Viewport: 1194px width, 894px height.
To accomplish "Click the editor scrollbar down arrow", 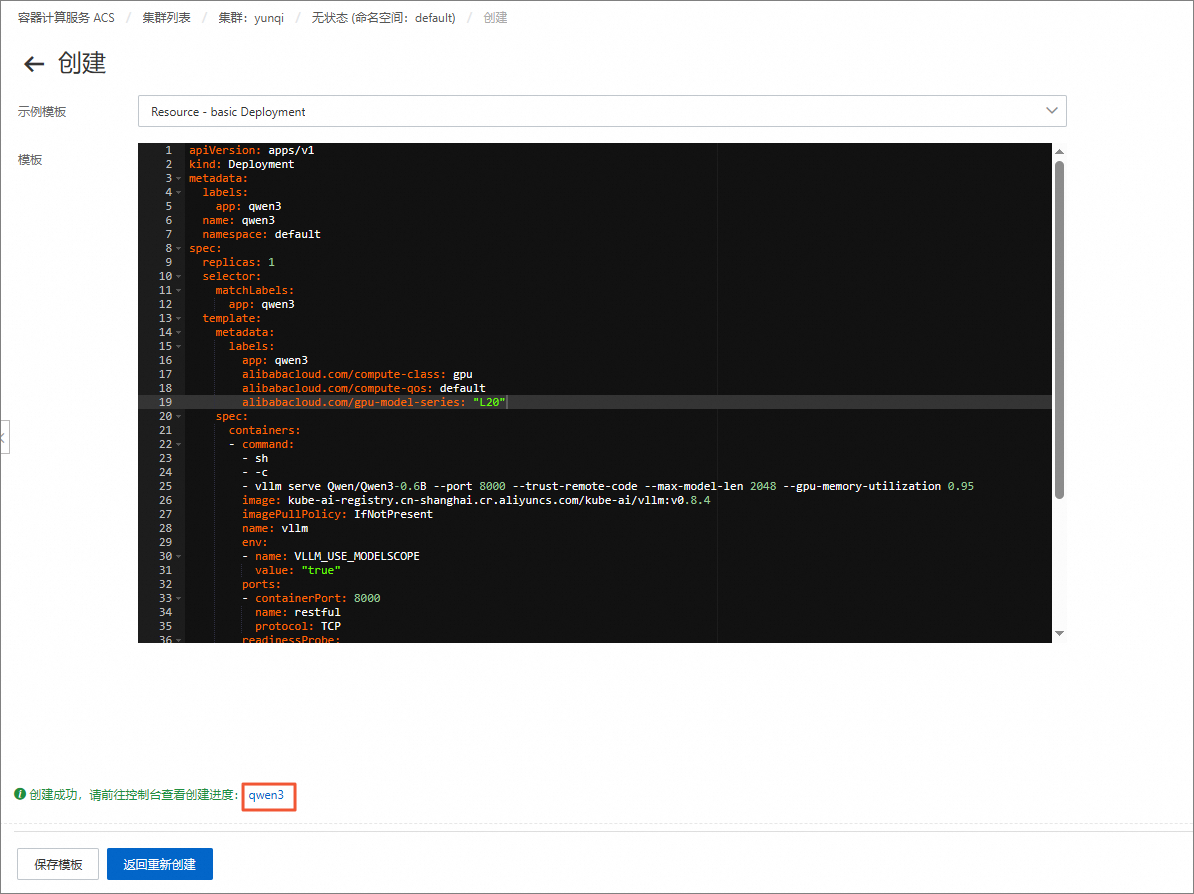I will pos(1059,634).
